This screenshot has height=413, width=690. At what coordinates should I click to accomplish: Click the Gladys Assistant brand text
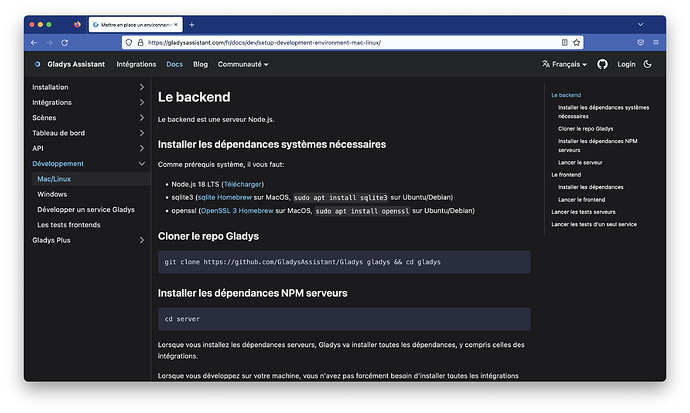coord(76,64)
